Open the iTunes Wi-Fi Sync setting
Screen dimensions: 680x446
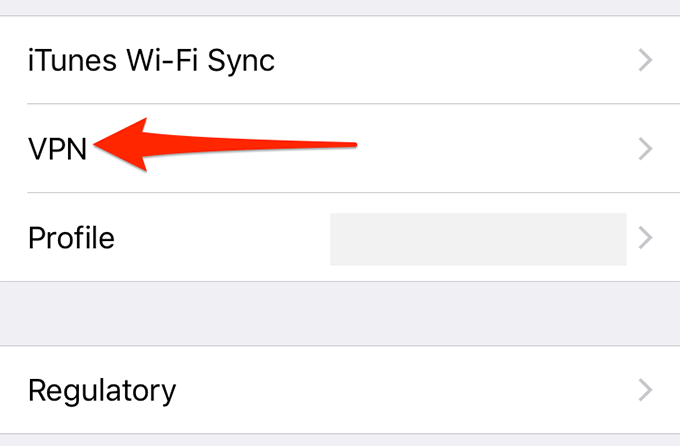tap(150, 62)
